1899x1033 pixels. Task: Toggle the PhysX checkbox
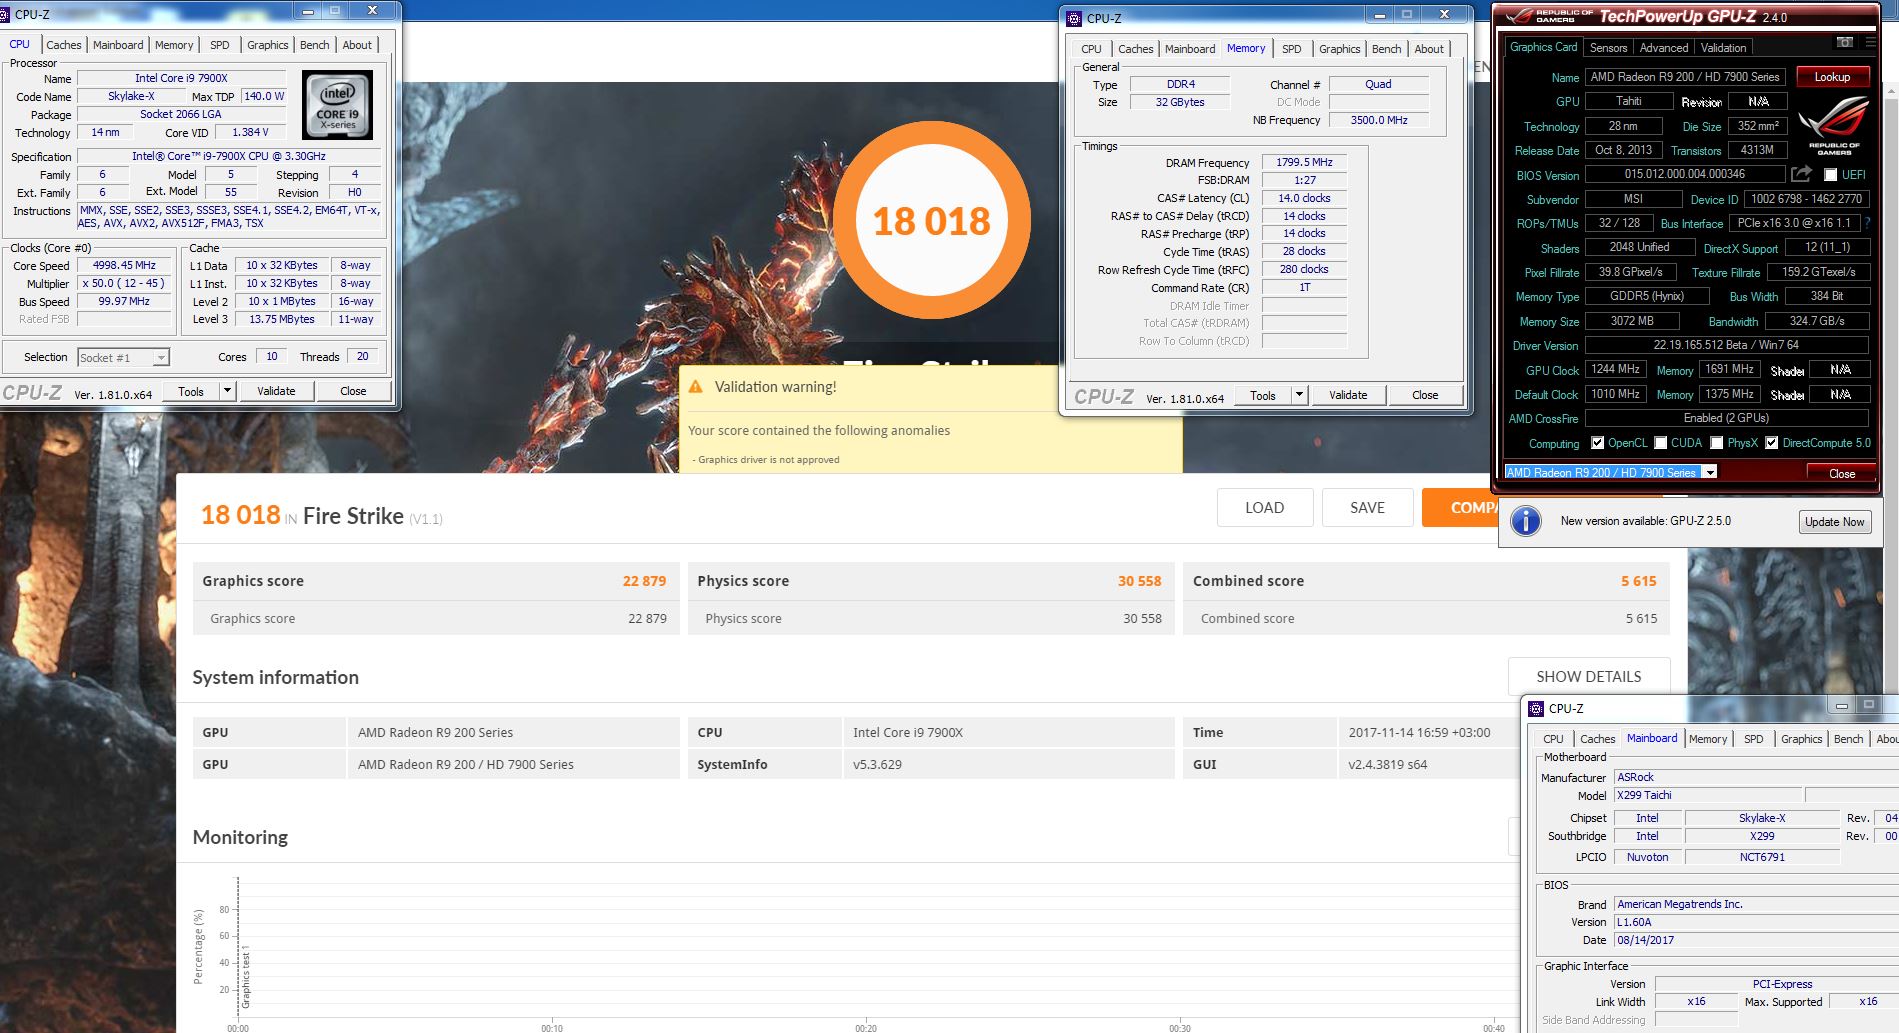pyautogui.click(x=1716, y=443)
